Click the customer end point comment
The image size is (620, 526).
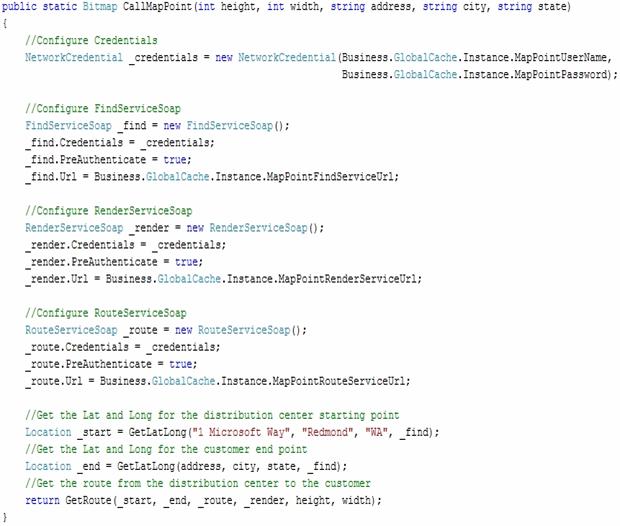click(x=166, y=450)
